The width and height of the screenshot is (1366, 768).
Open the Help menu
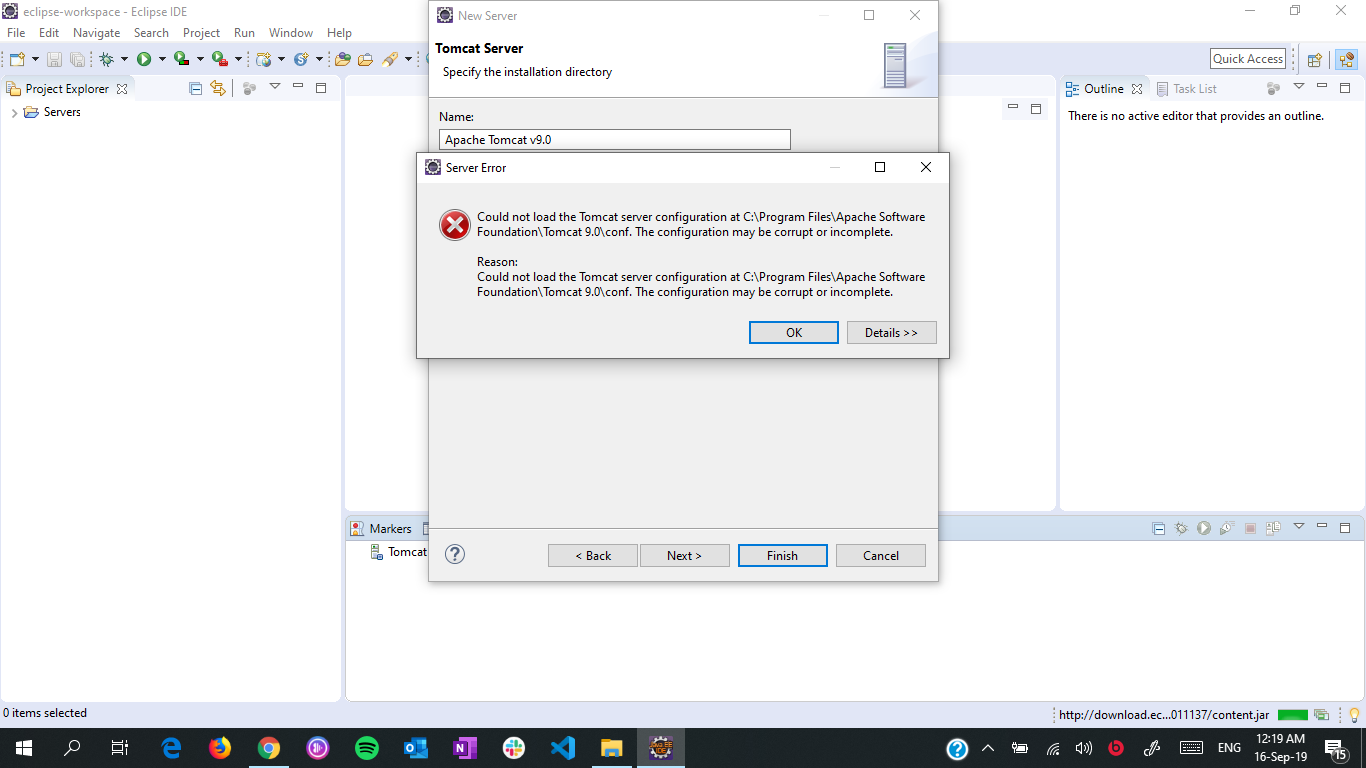pos(339,33)
